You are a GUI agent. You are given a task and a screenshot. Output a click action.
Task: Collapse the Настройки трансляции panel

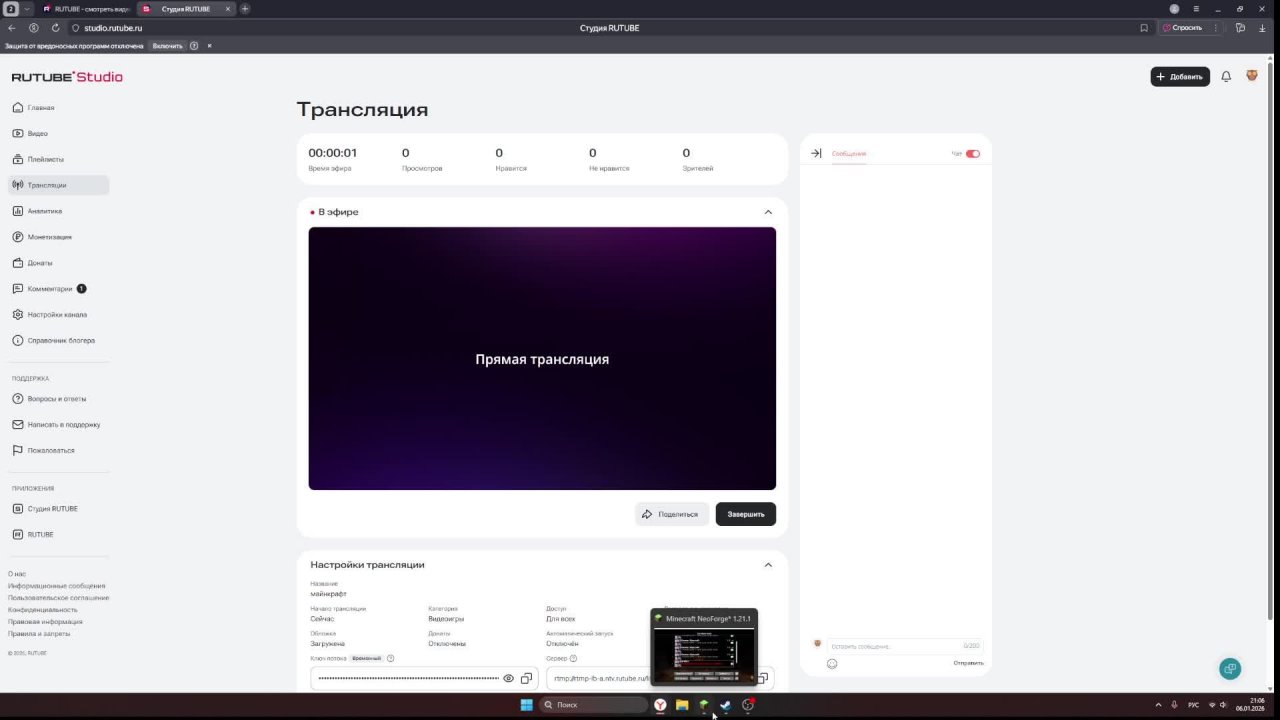pyautogui.click(x=768, y=565)
